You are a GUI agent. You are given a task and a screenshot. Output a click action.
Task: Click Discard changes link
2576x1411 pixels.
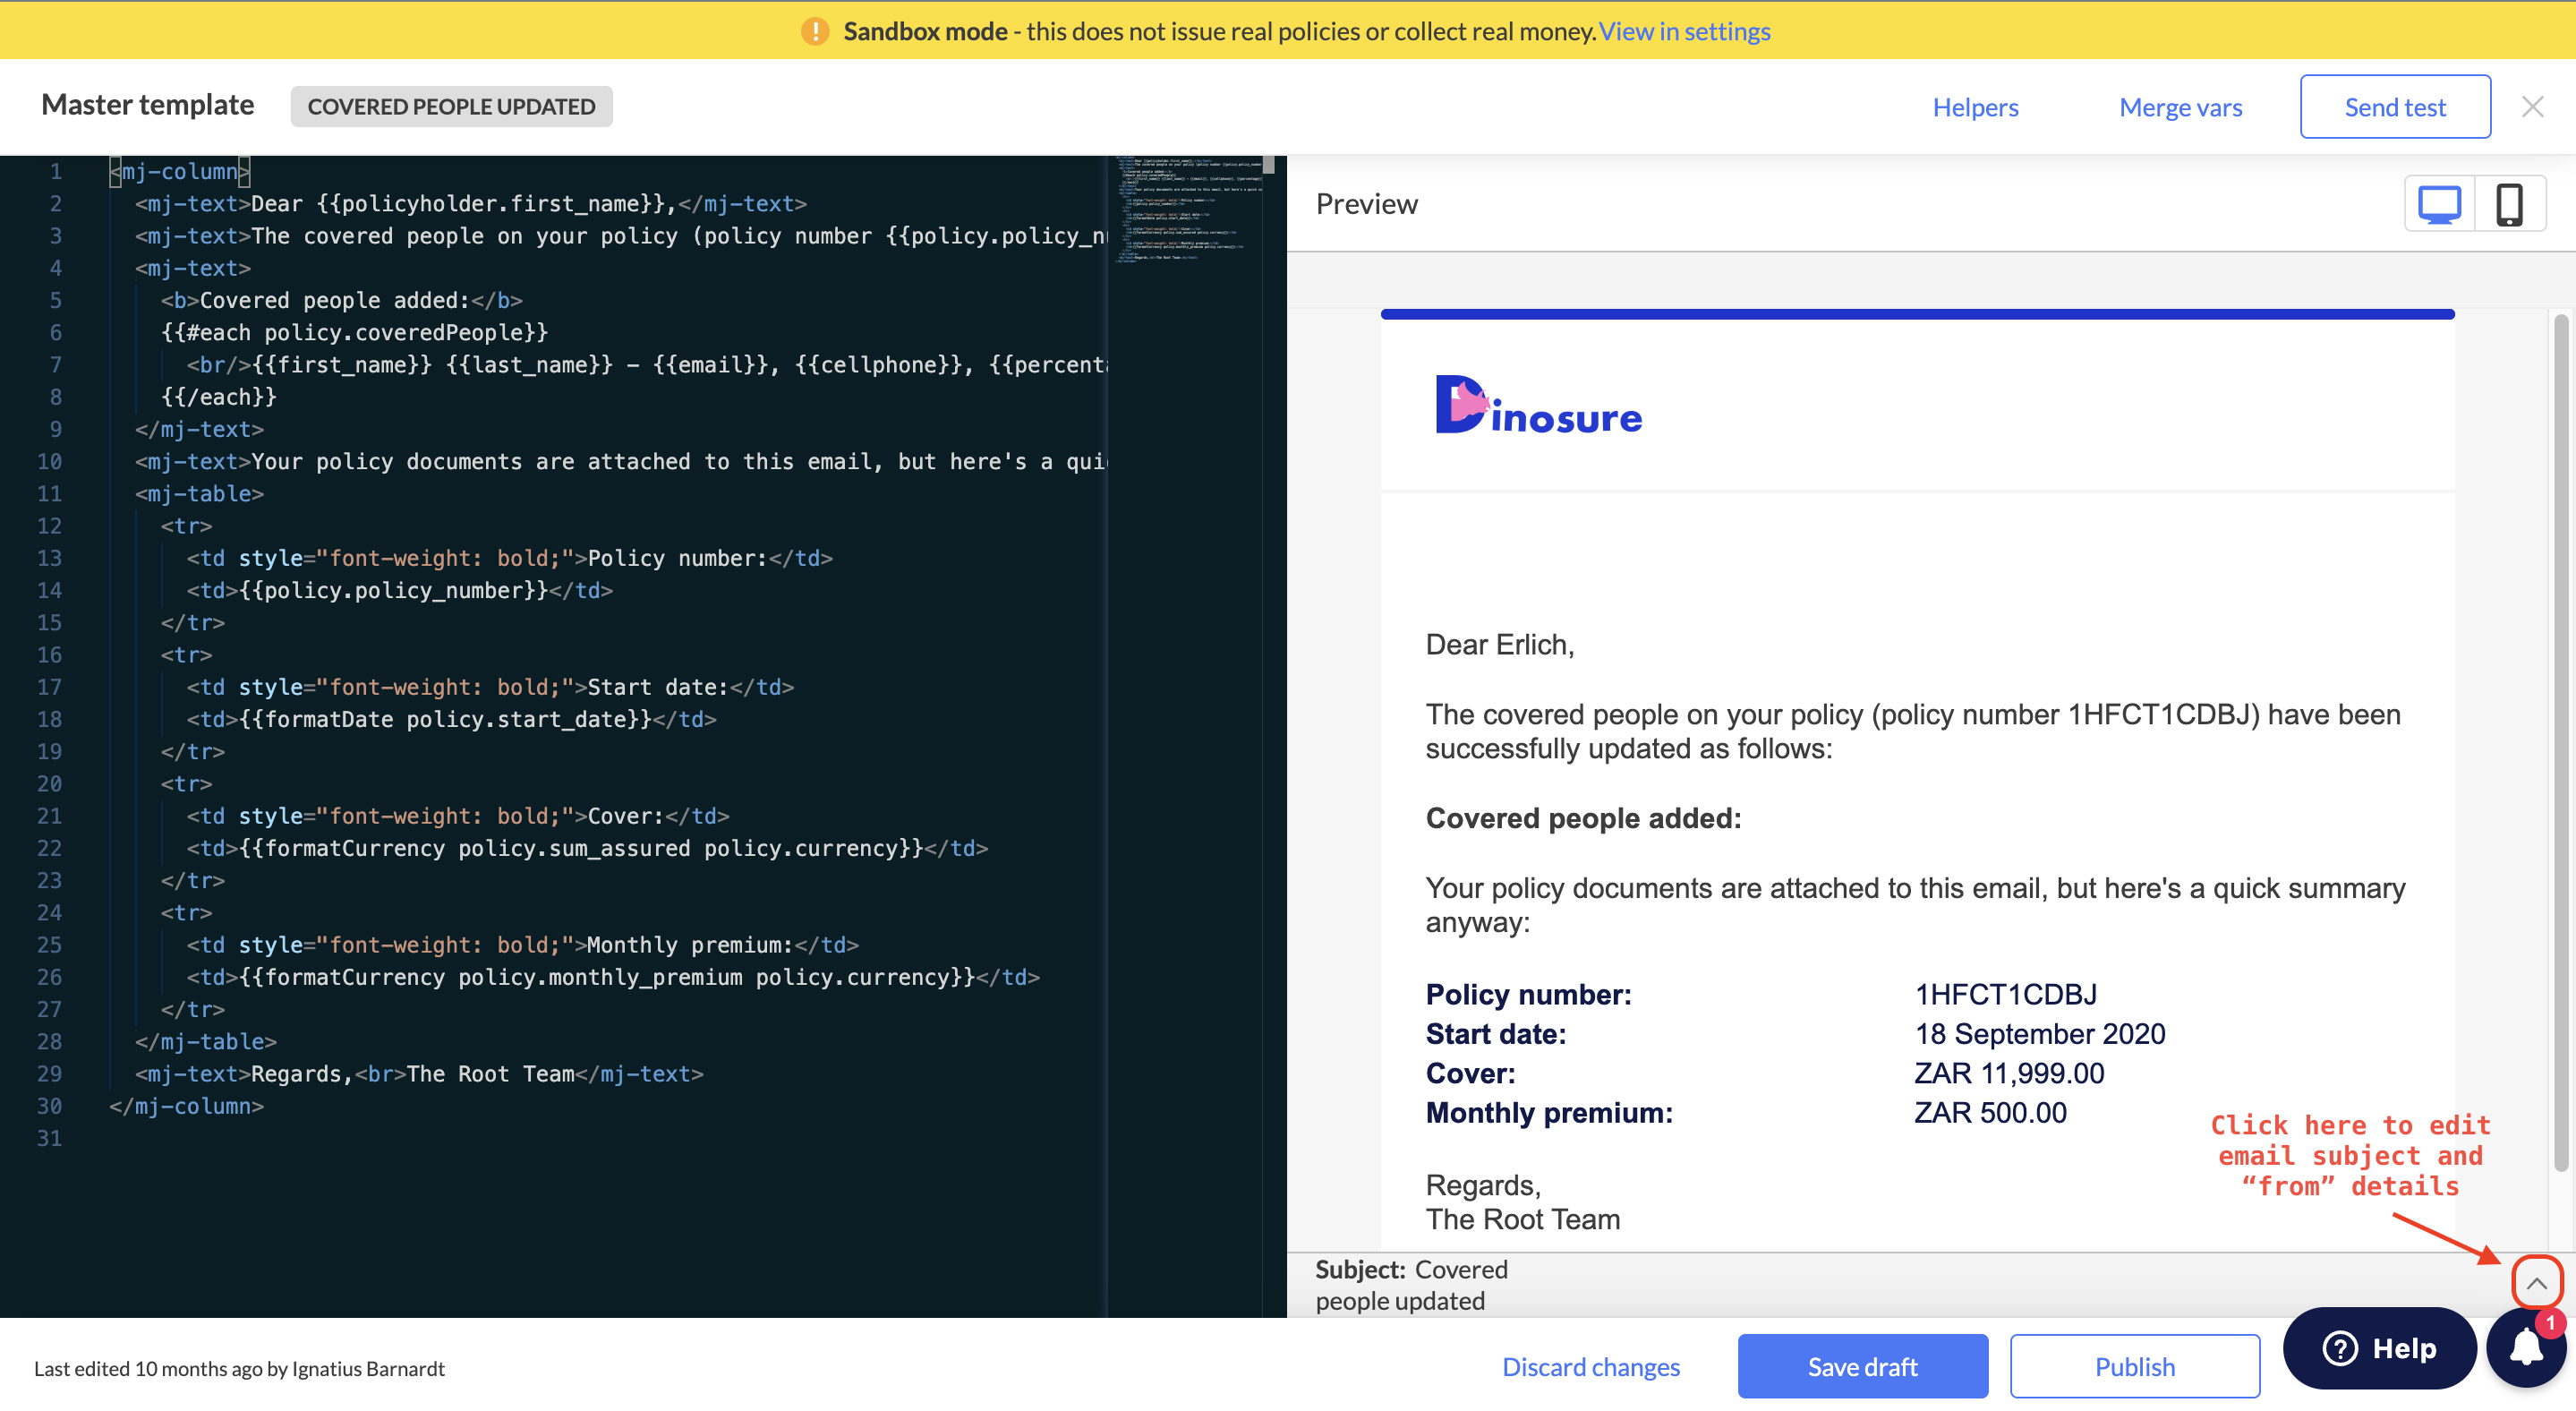click(1590, 1366)
